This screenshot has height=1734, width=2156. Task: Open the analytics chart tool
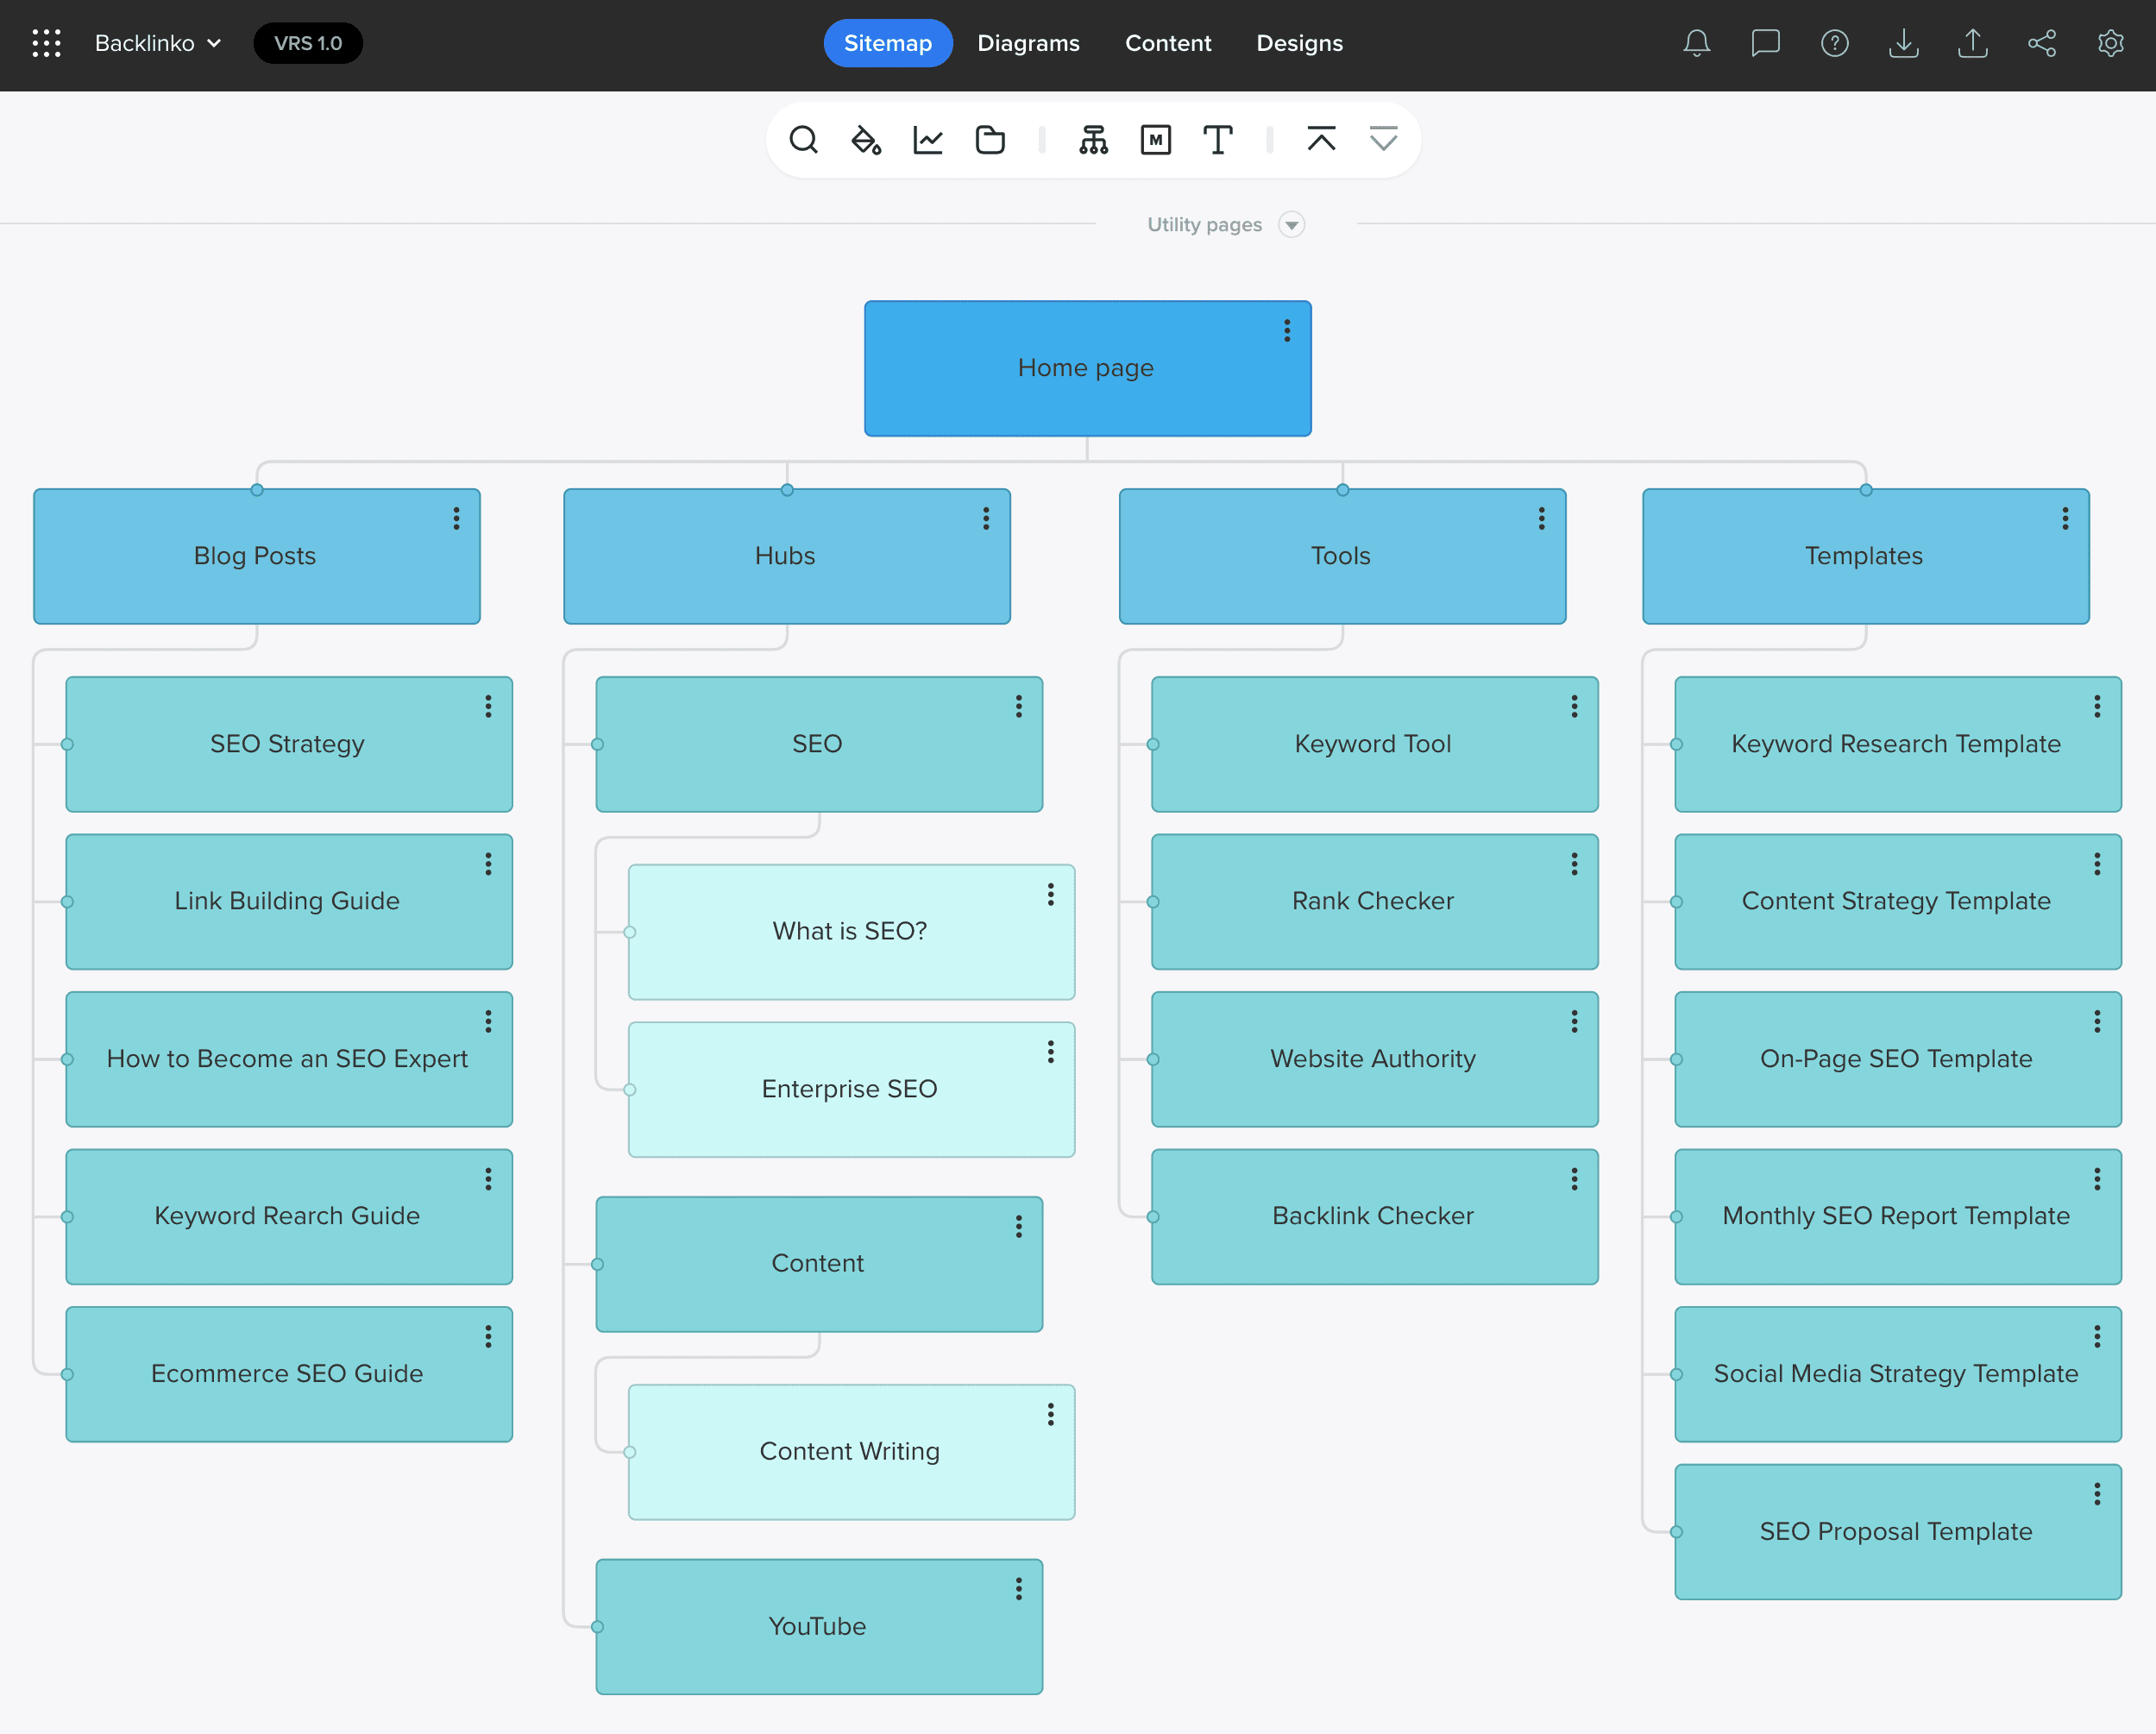(x=928, y=140)
